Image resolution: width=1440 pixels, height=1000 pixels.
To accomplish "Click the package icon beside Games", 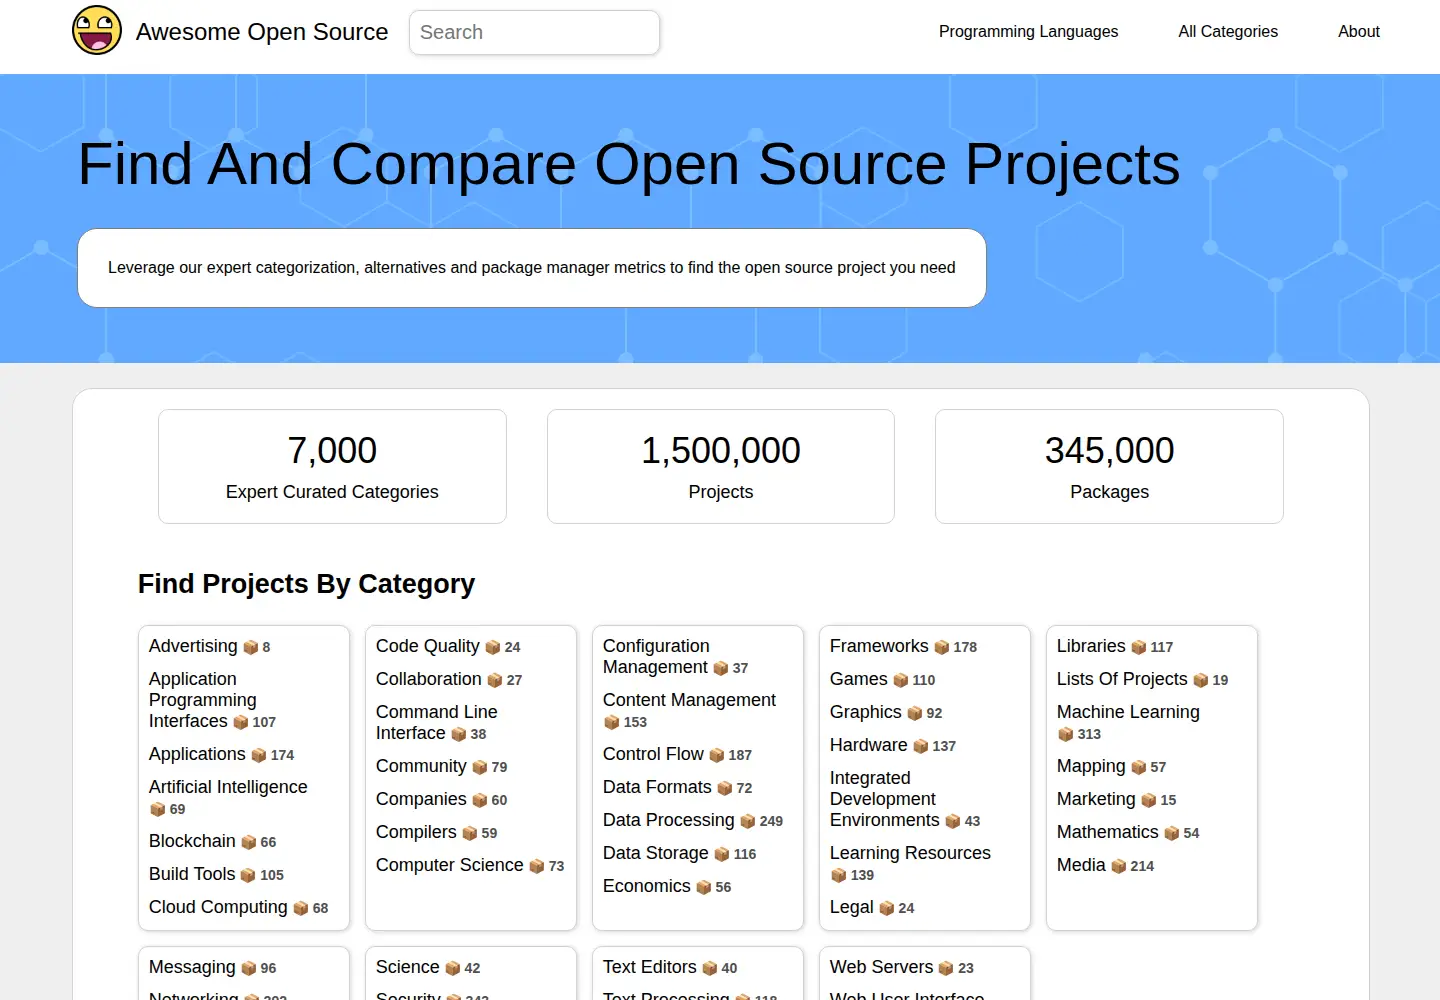I will 901,680.
